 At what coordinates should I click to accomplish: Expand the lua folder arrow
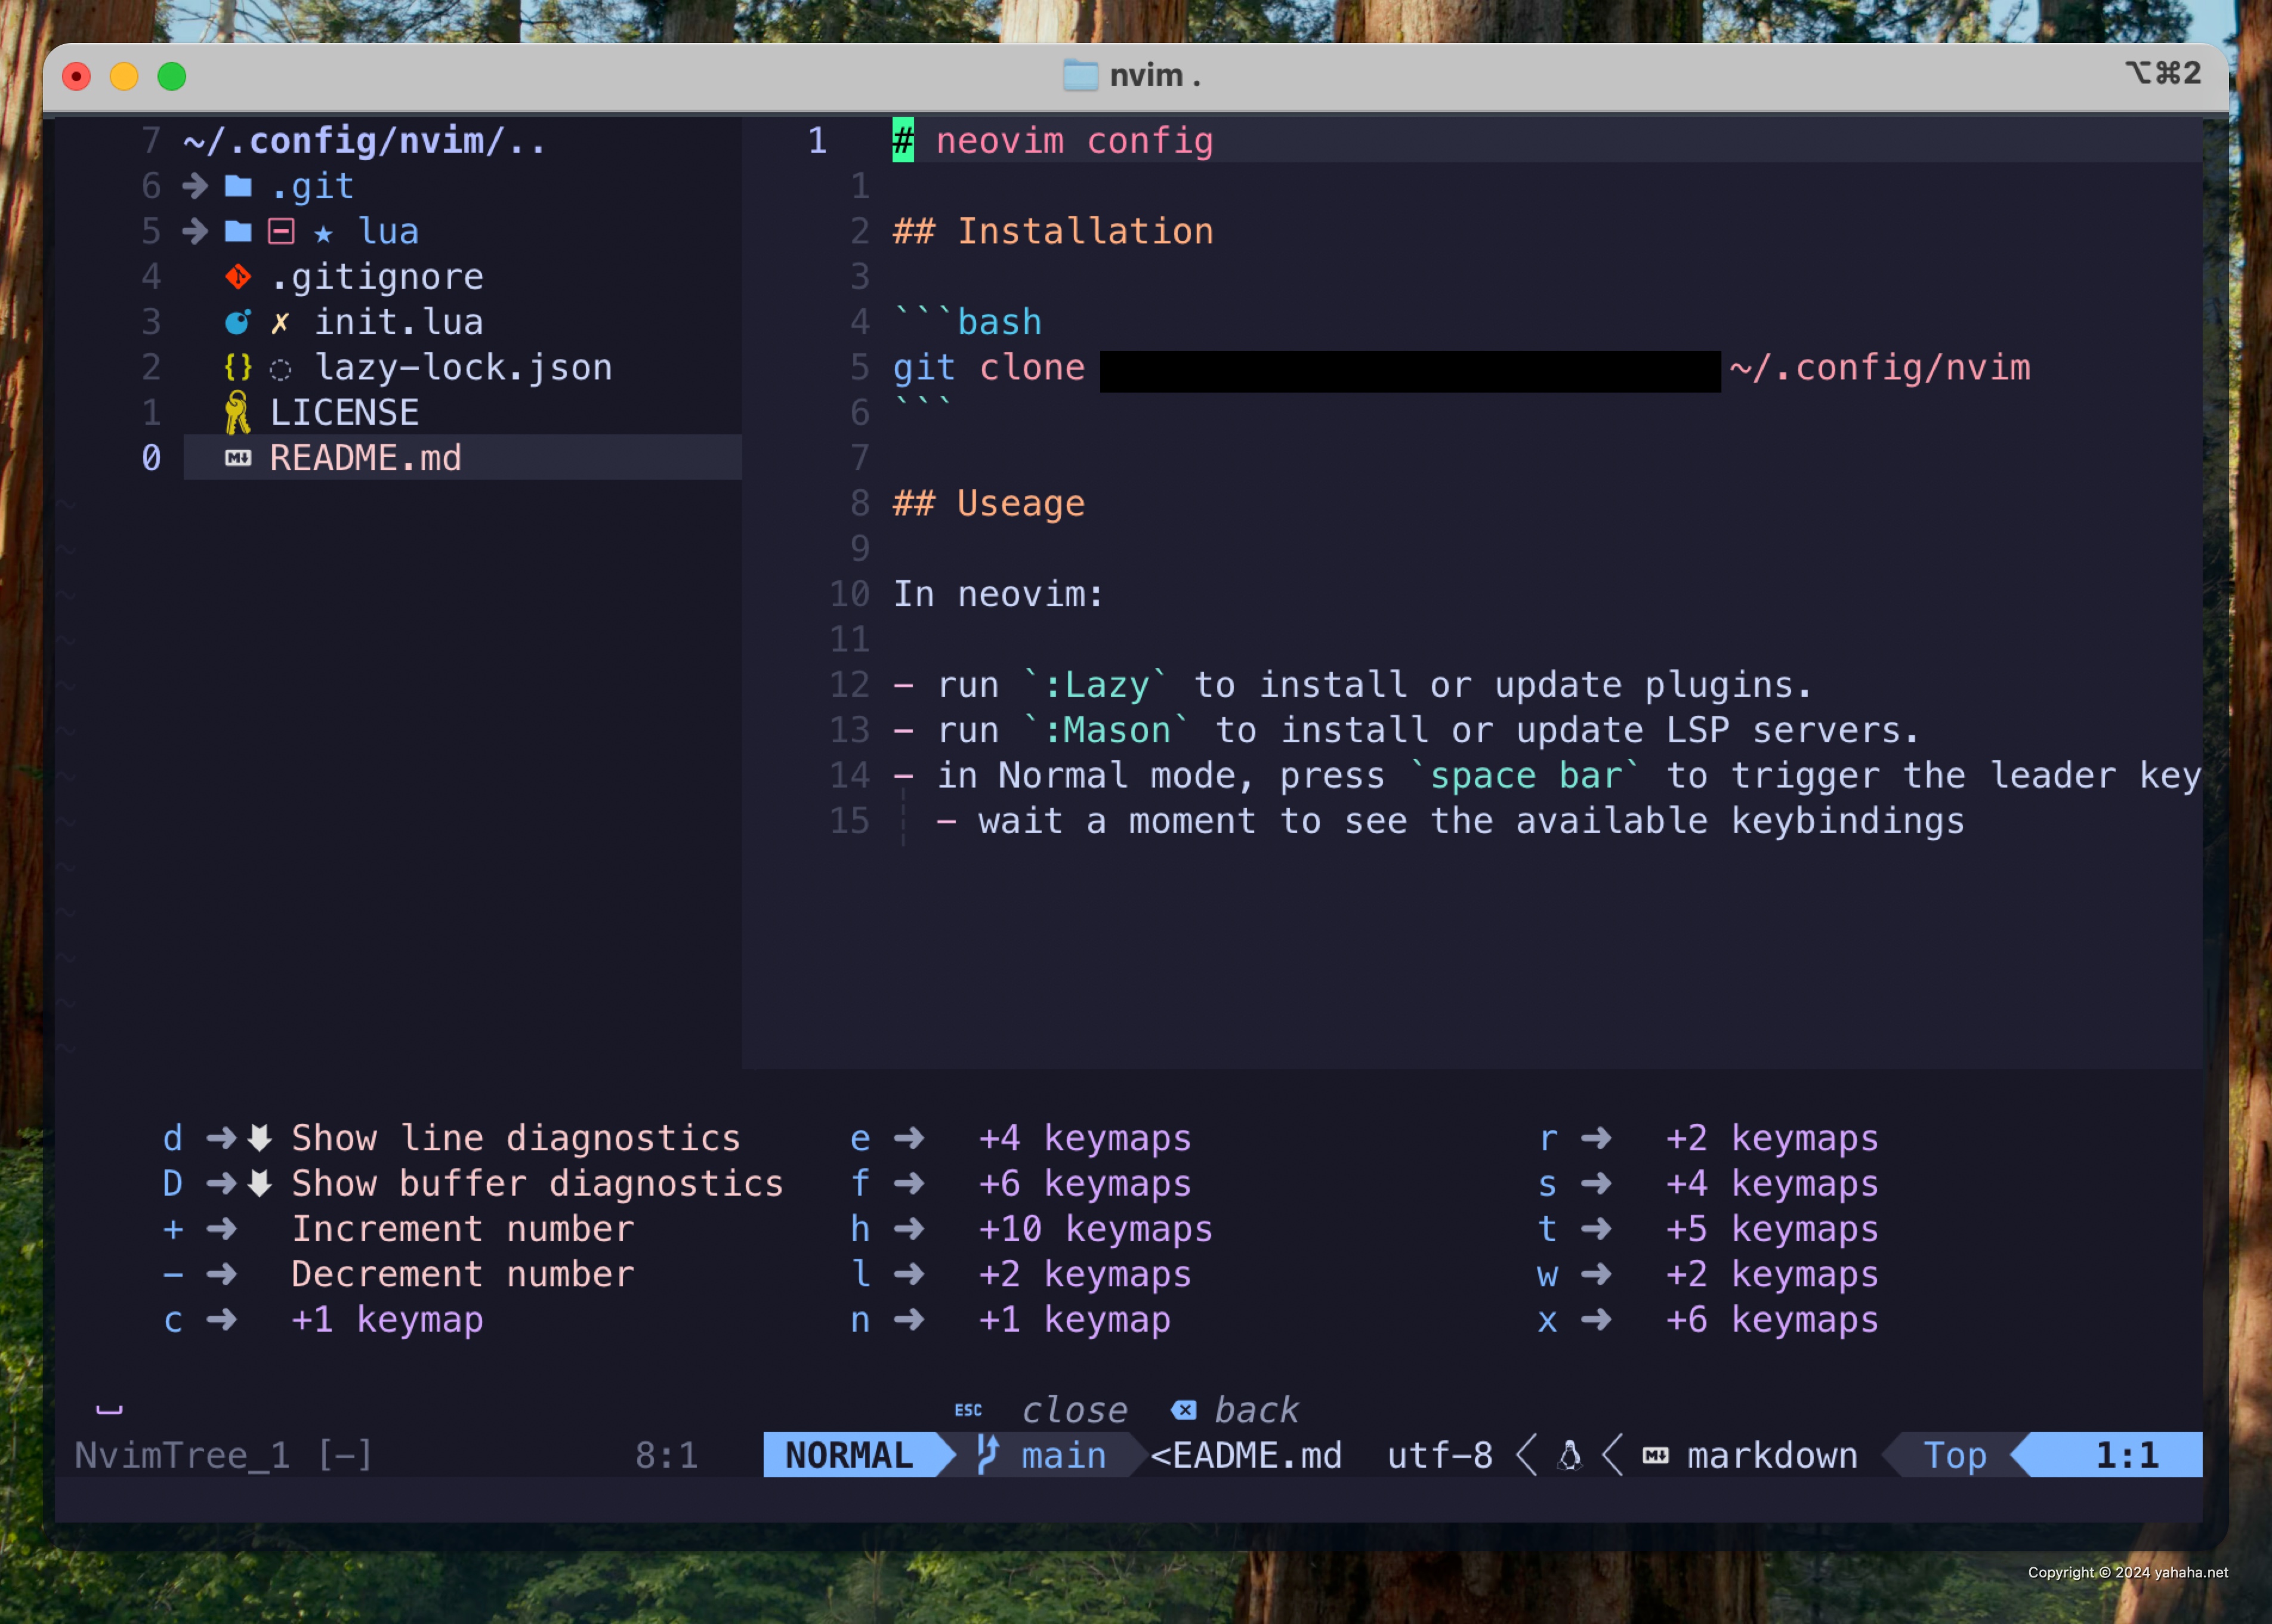195,232
